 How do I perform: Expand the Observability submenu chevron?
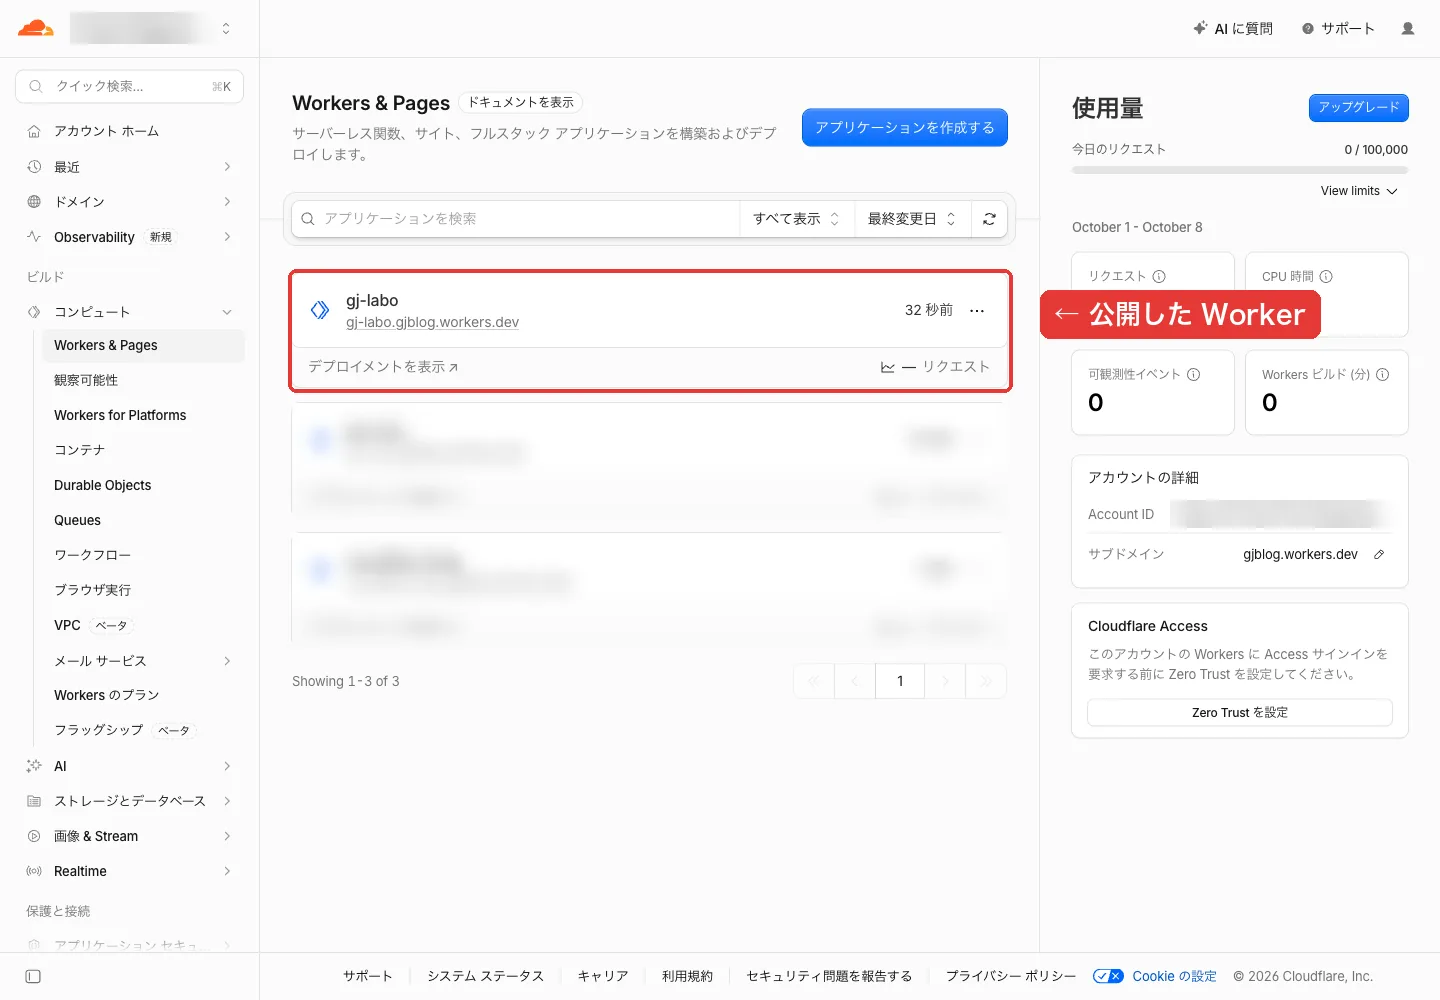(227, 237)
